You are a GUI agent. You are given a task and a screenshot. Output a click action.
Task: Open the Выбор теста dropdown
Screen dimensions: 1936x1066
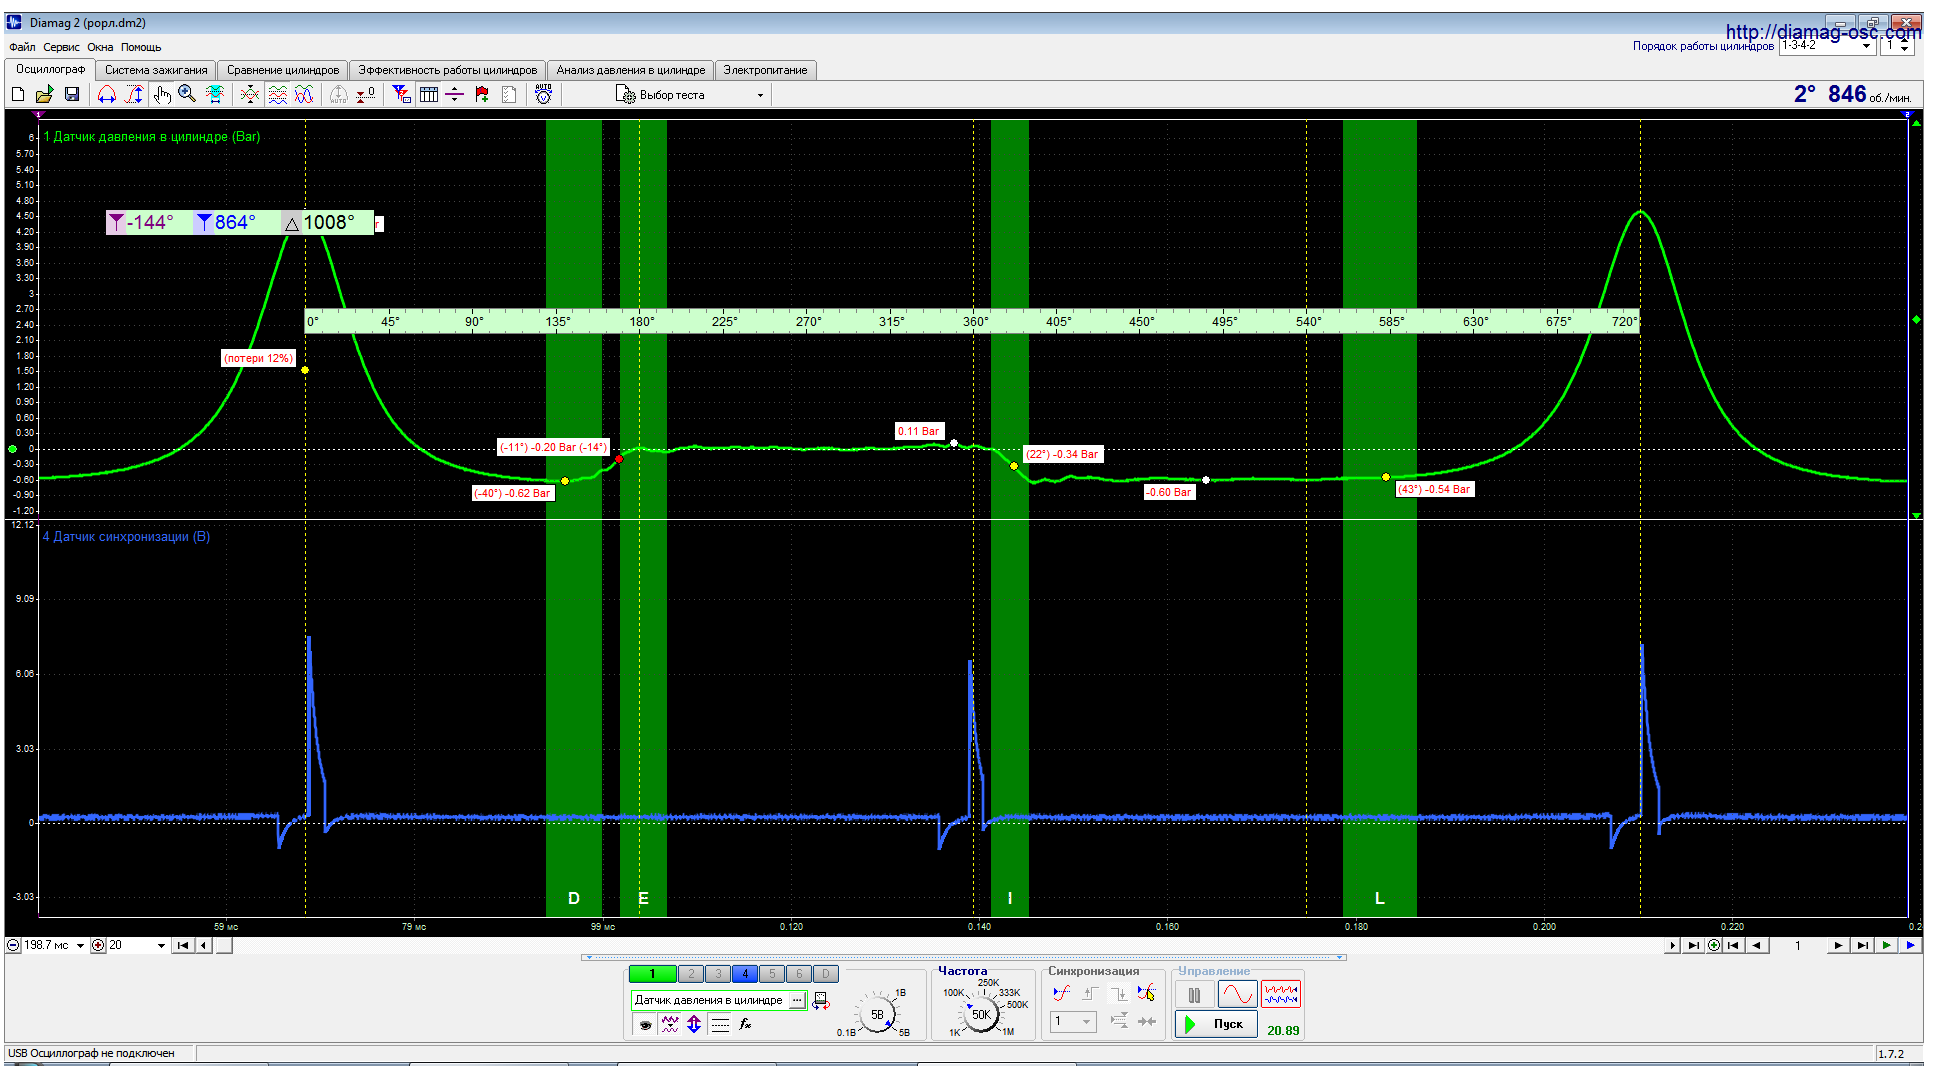[690, 95]
